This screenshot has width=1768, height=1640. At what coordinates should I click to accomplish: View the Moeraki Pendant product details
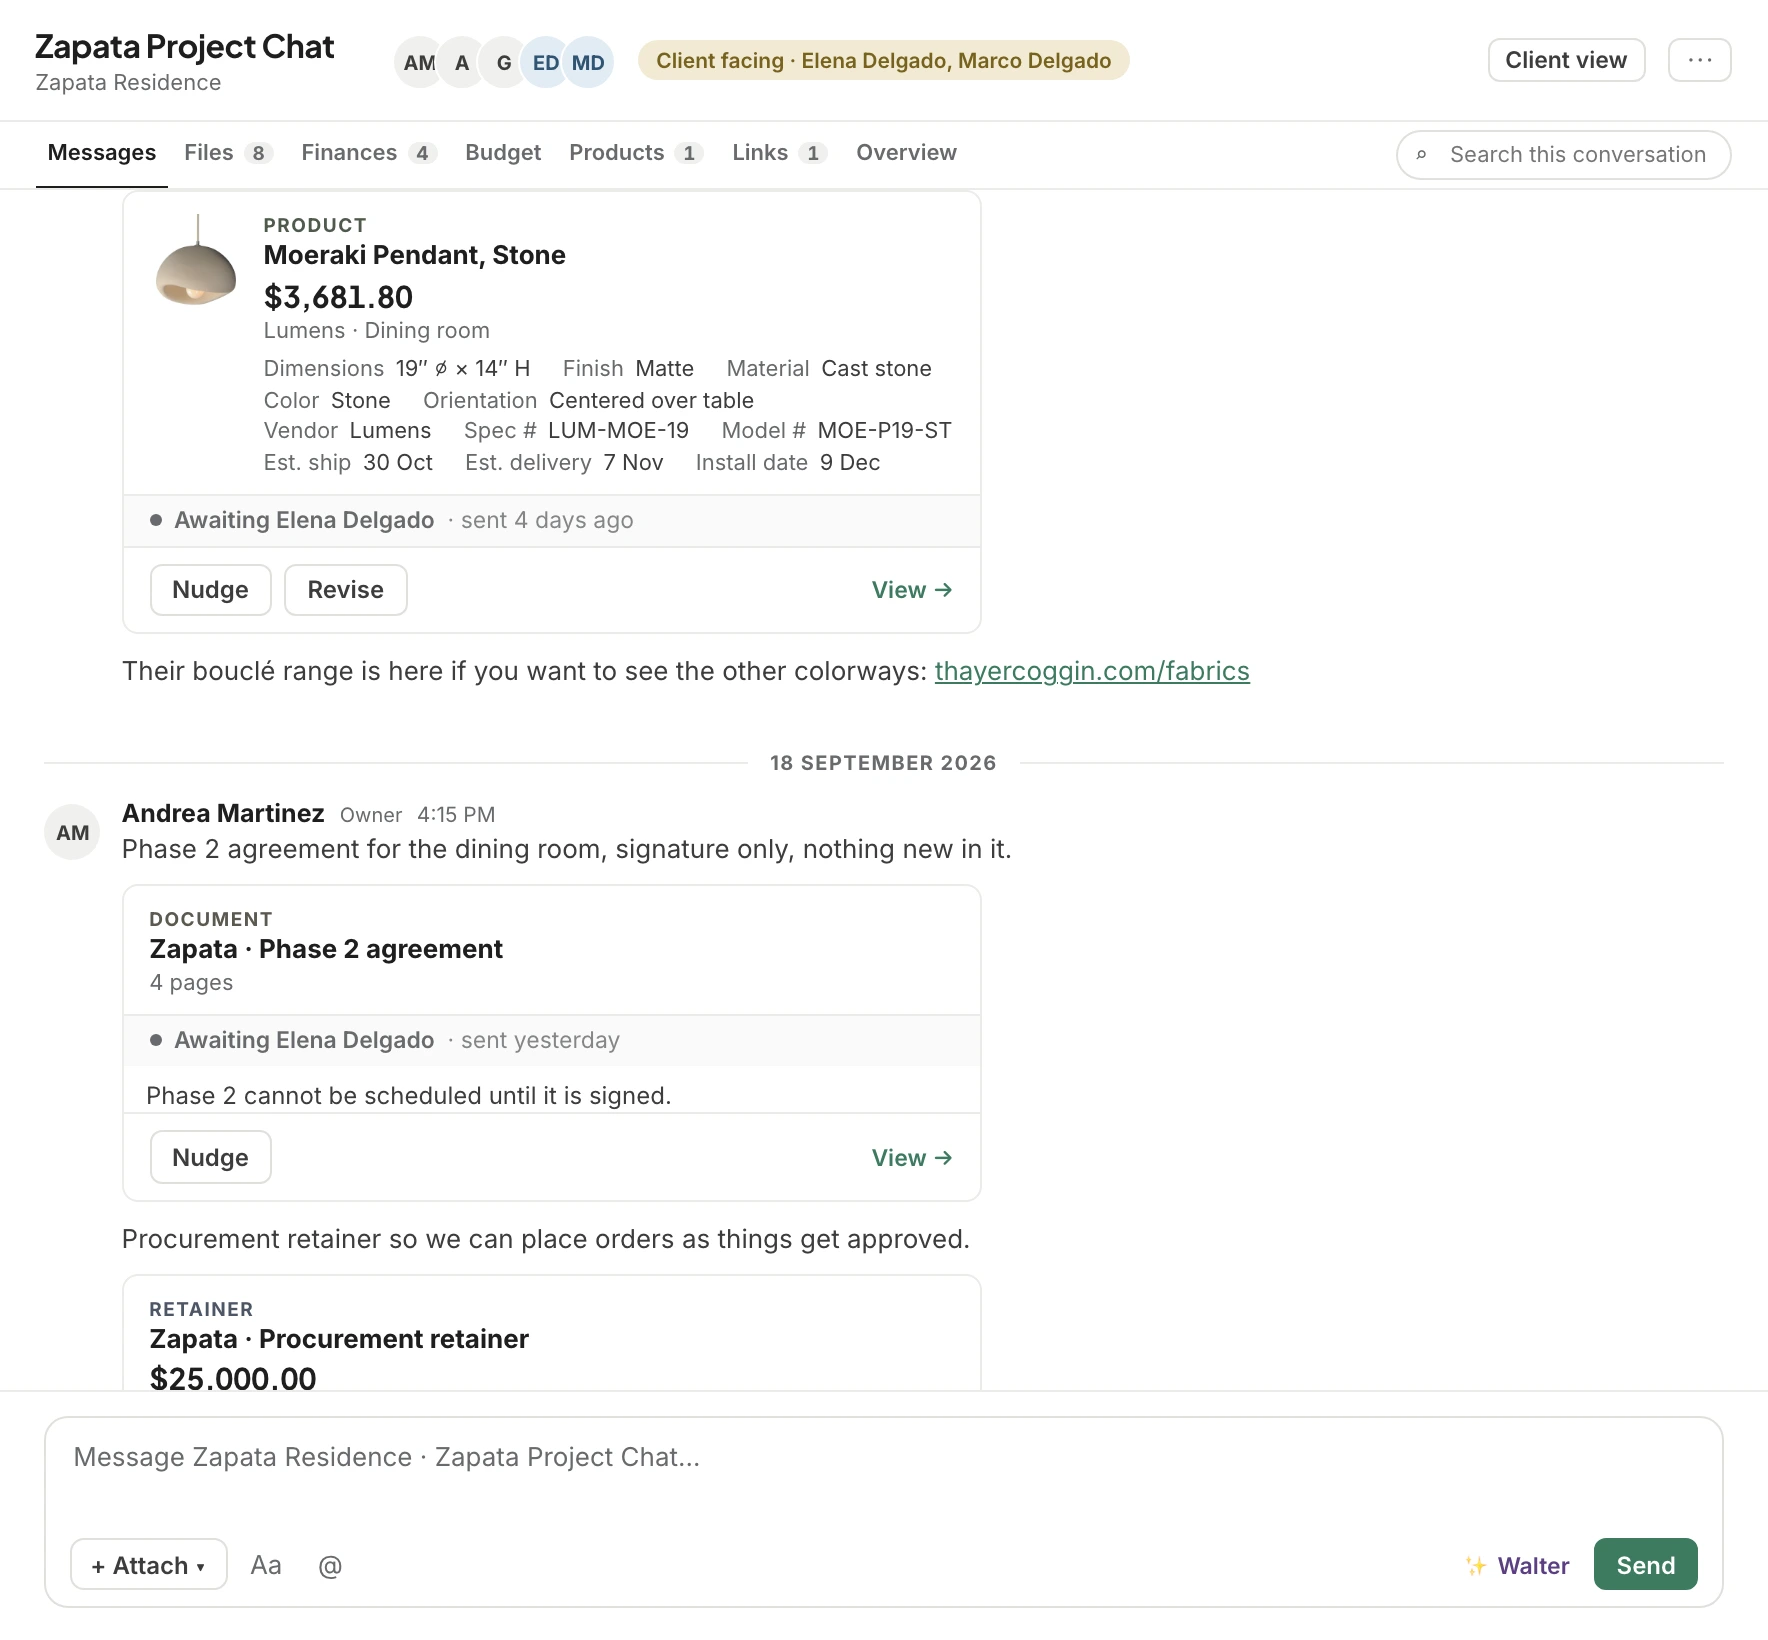911,590
